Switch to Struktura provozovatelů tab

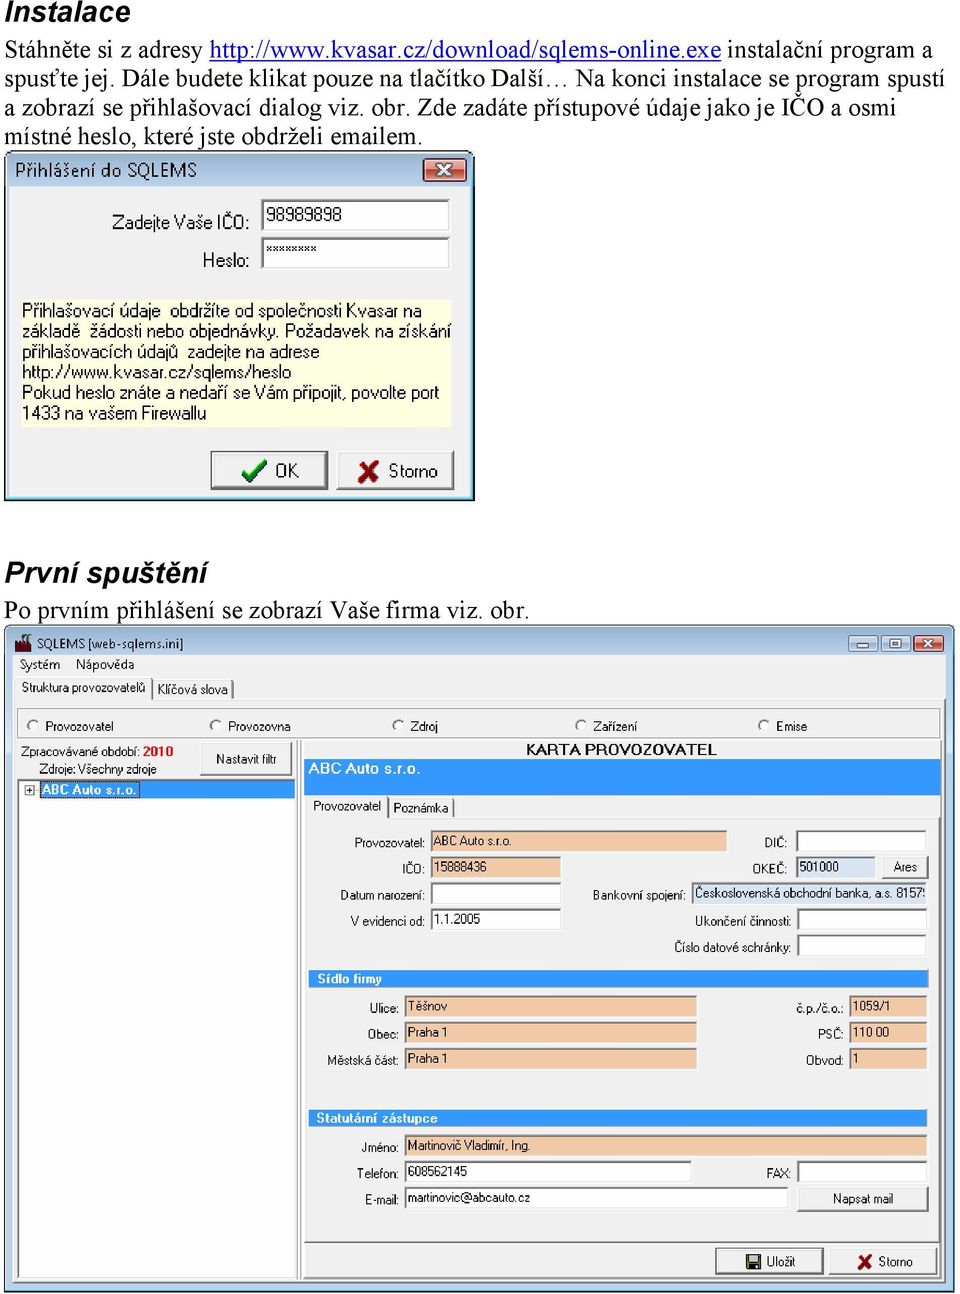click(x=83, y=688)
